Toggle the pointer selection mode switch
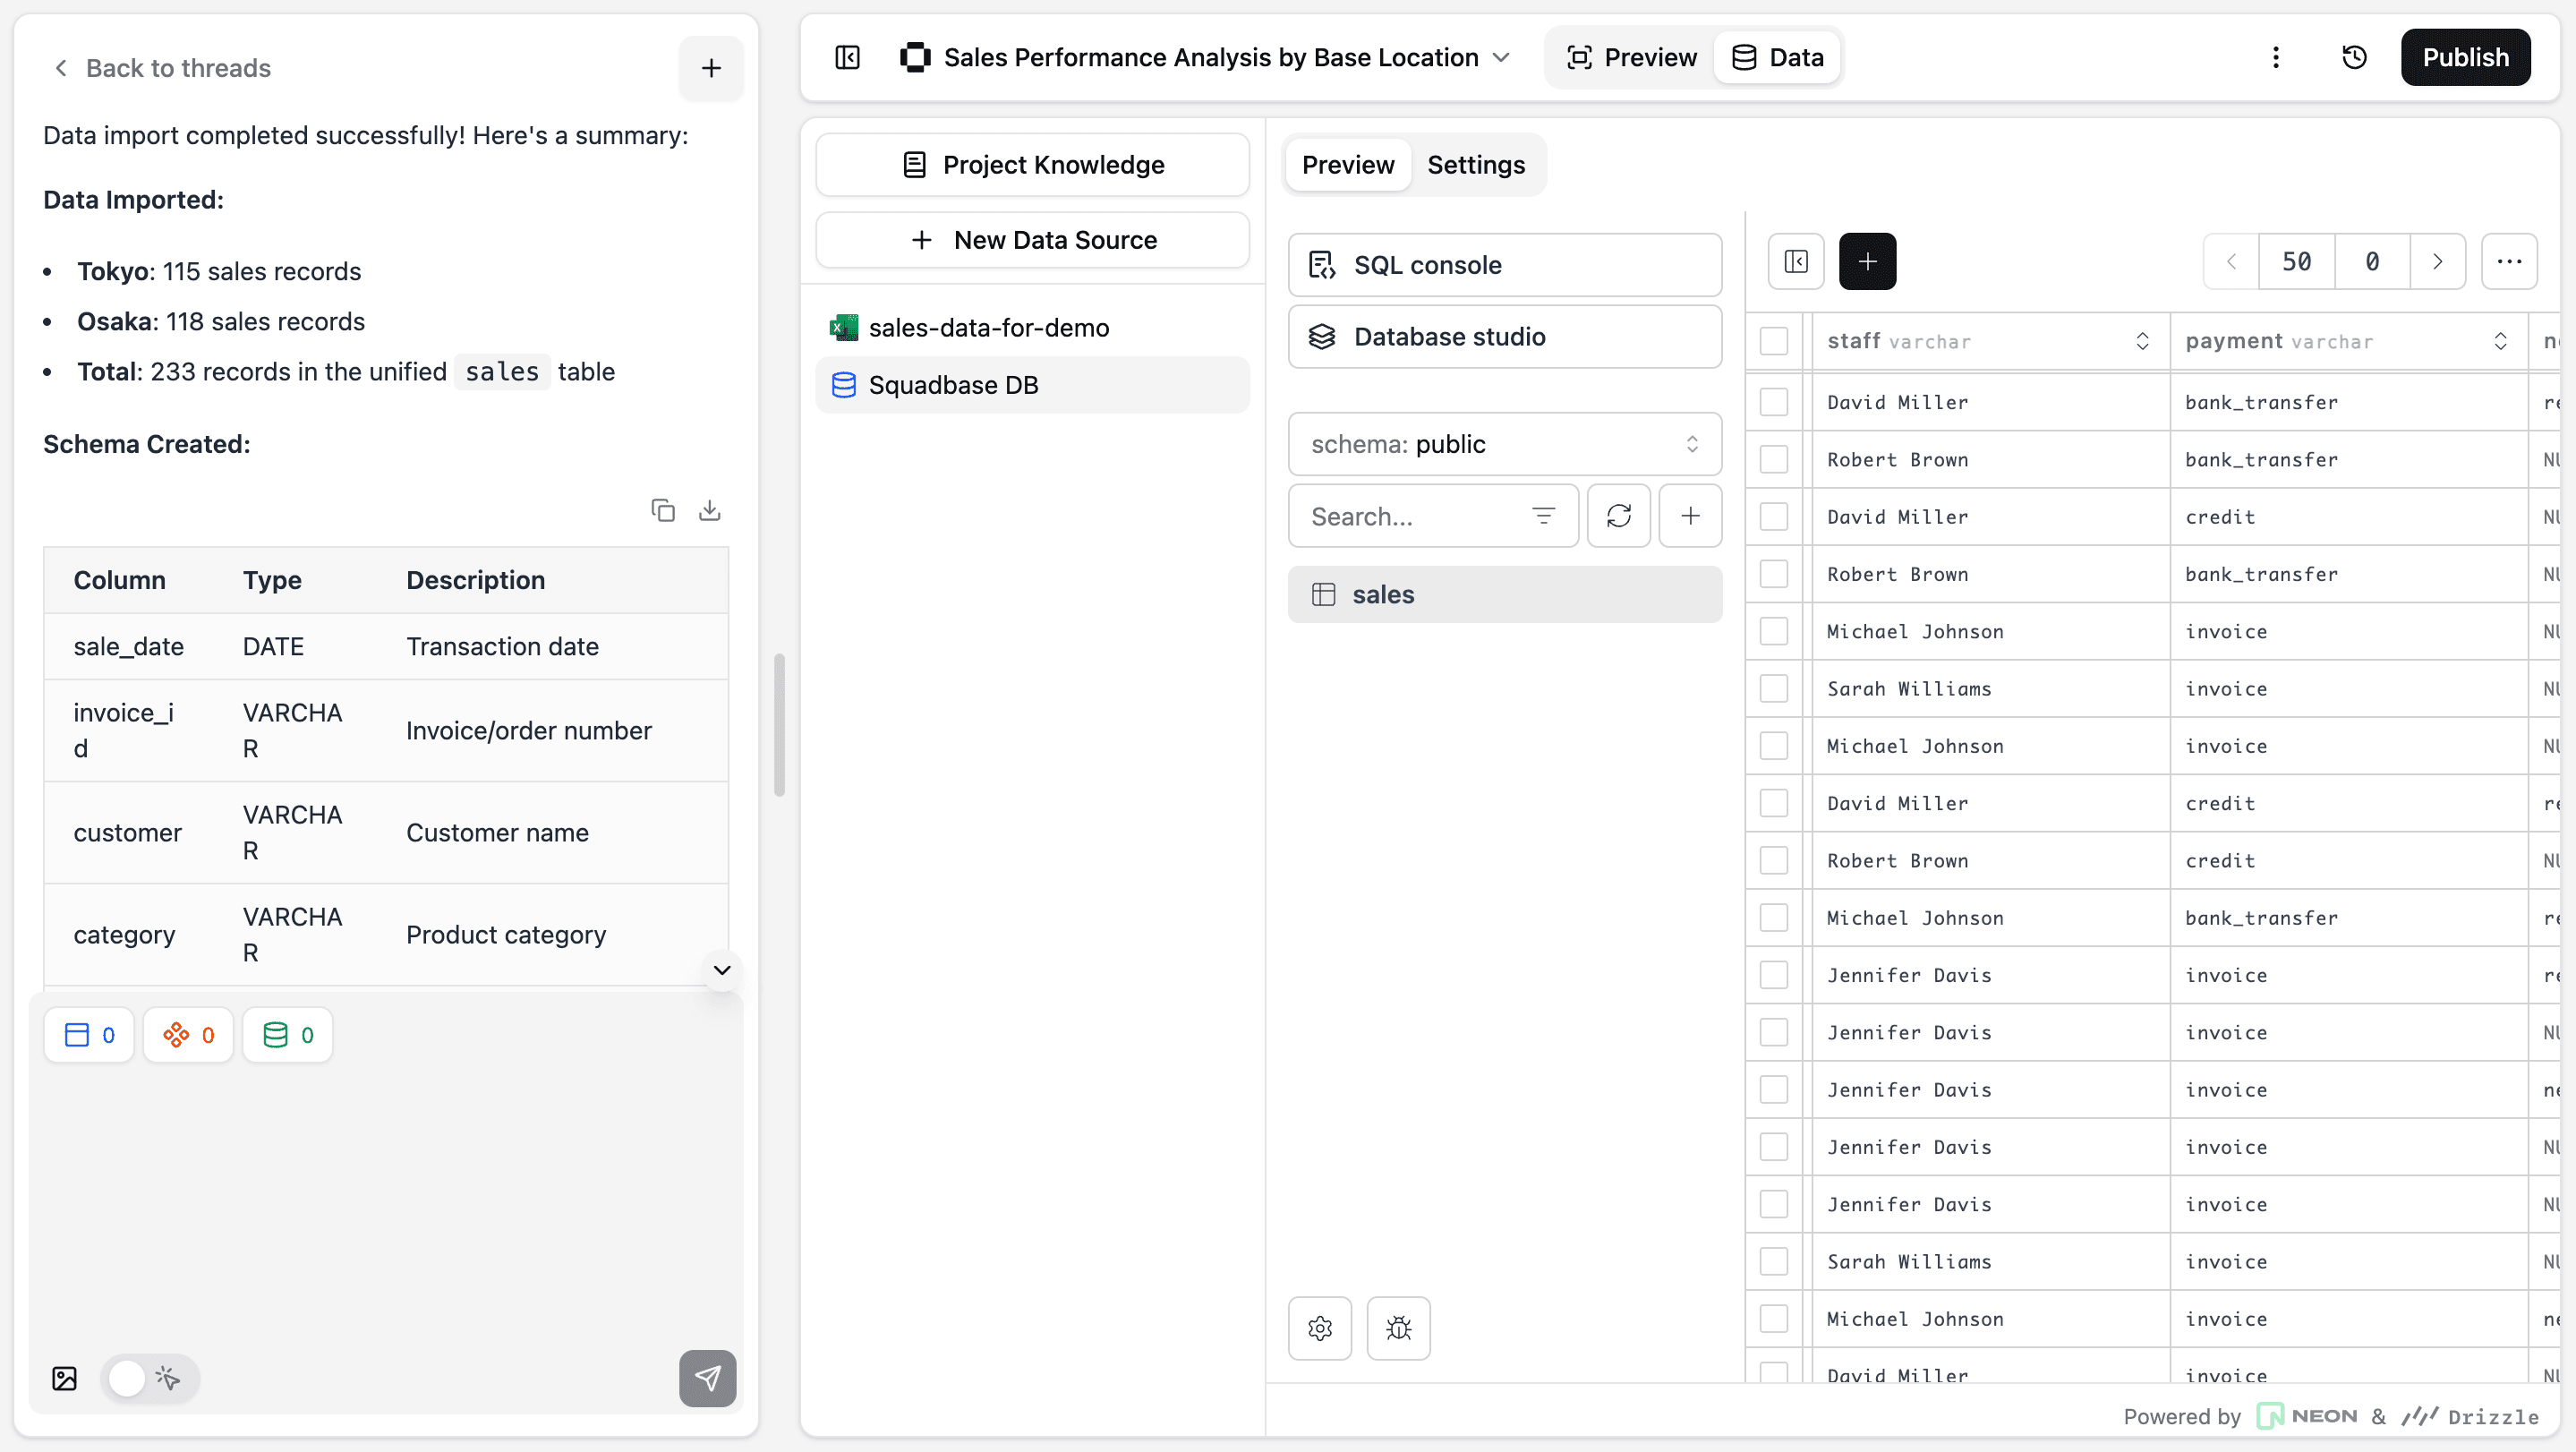This screenshot has width=2576, height=1452. tap(149, 1378)
